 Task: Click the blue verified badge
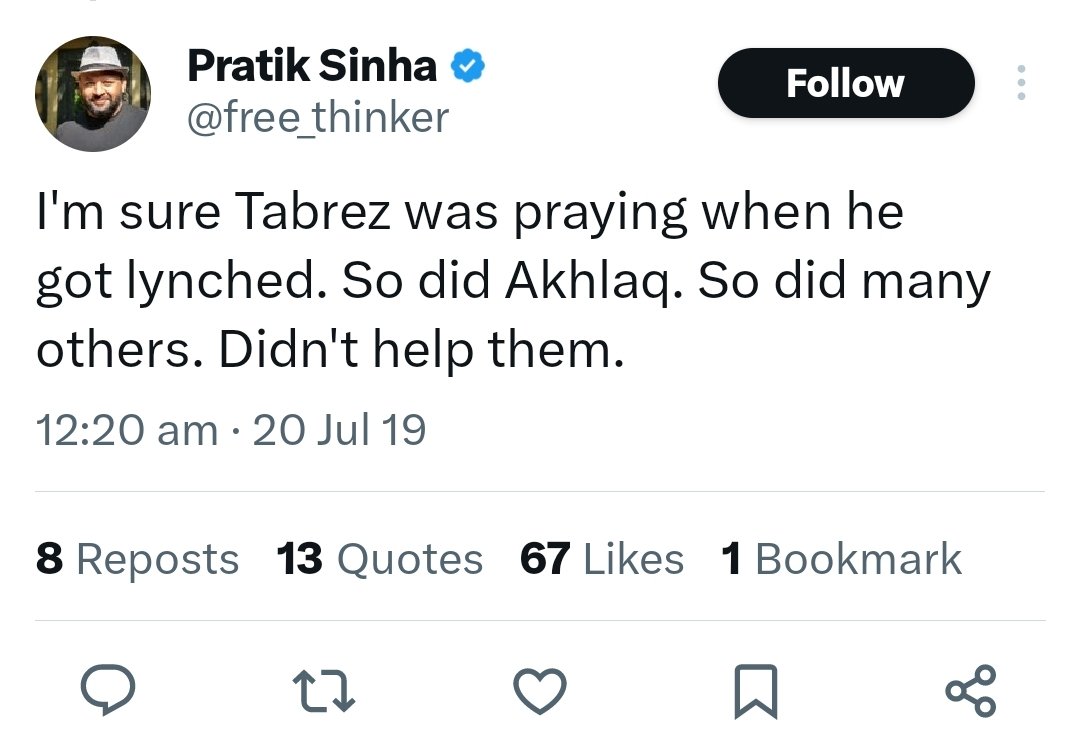tap(467, 66)
